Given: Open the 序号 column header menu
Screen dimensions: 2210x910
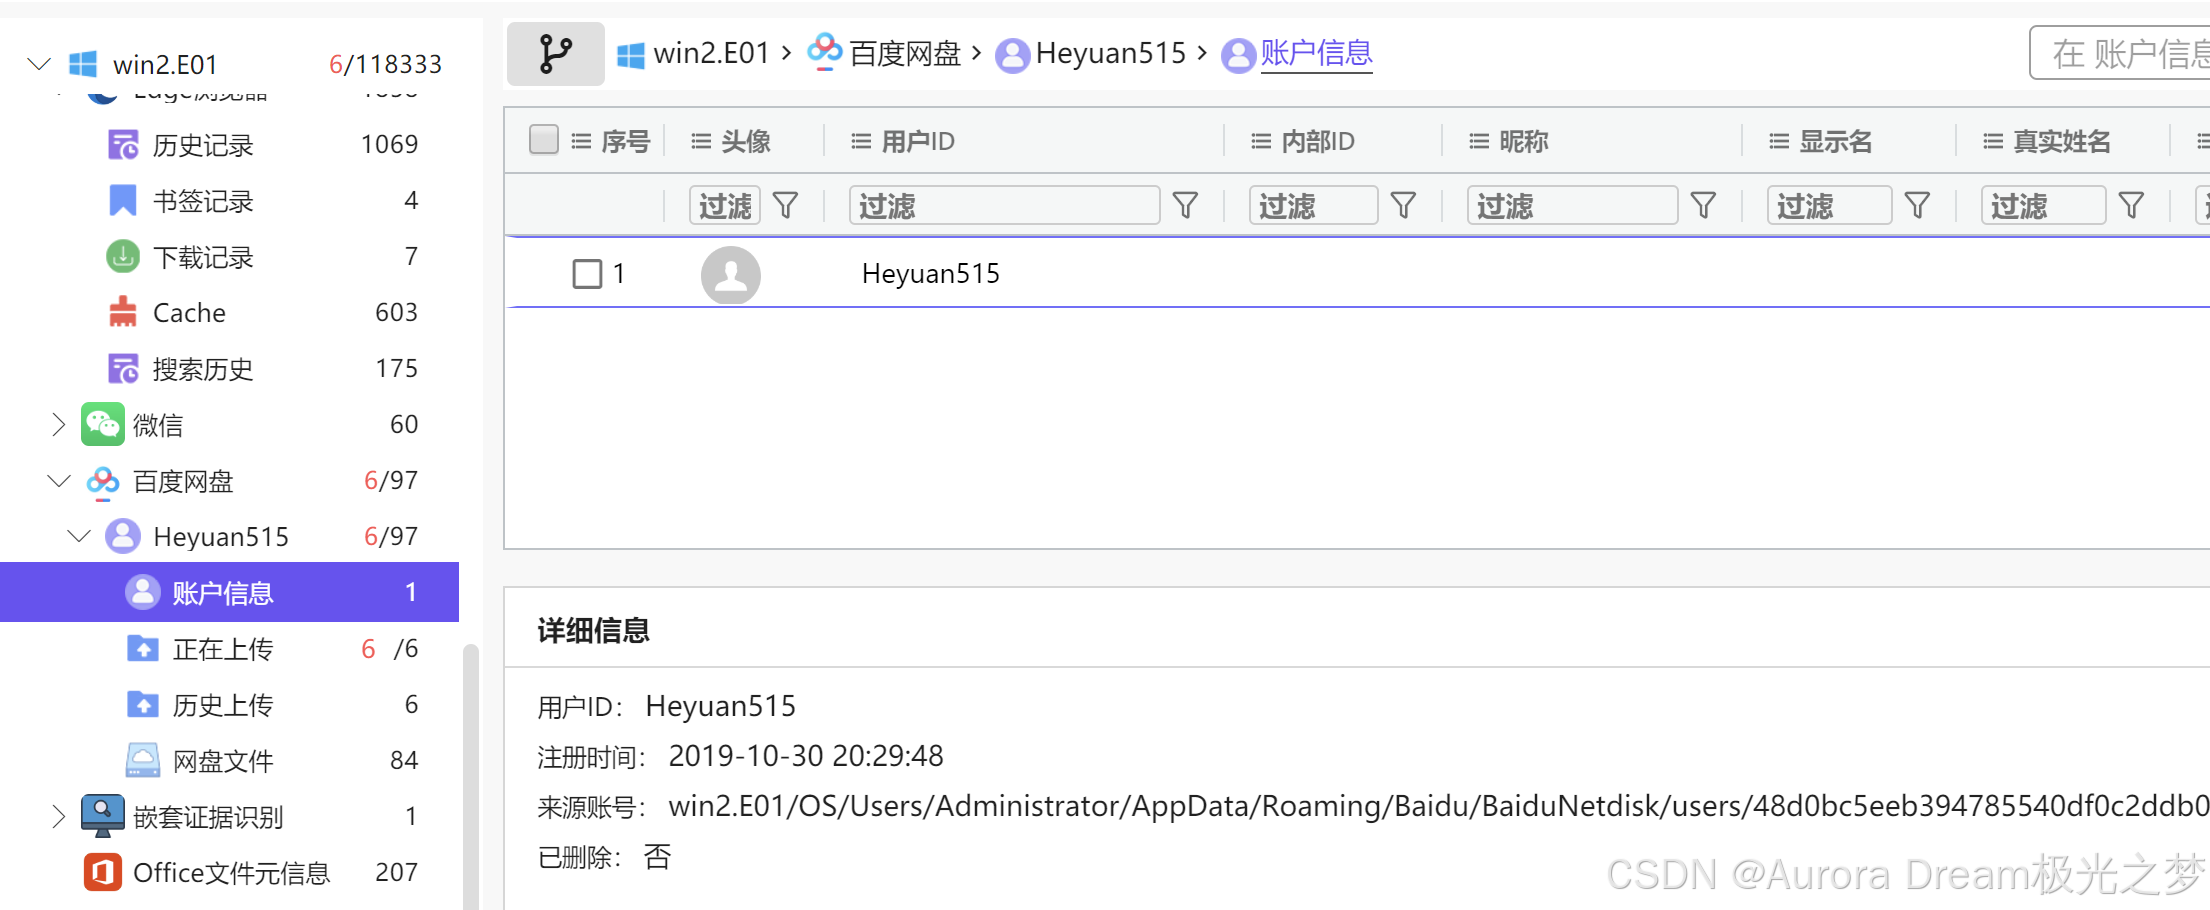Looking at the screenshot, I should (581, 141).
